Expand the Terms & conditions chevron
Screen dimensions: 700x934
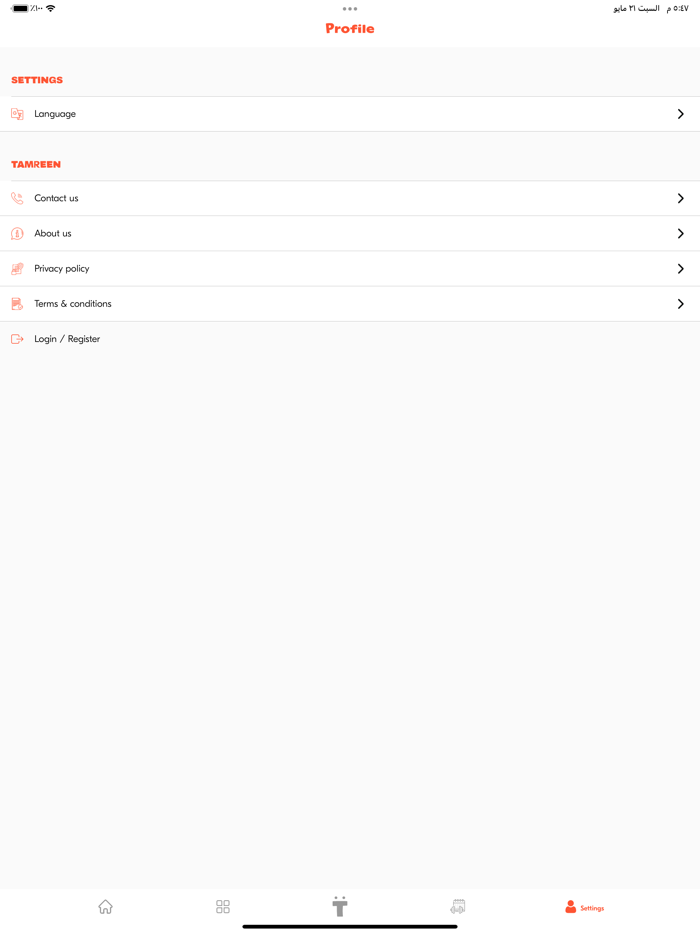[681, 303]
